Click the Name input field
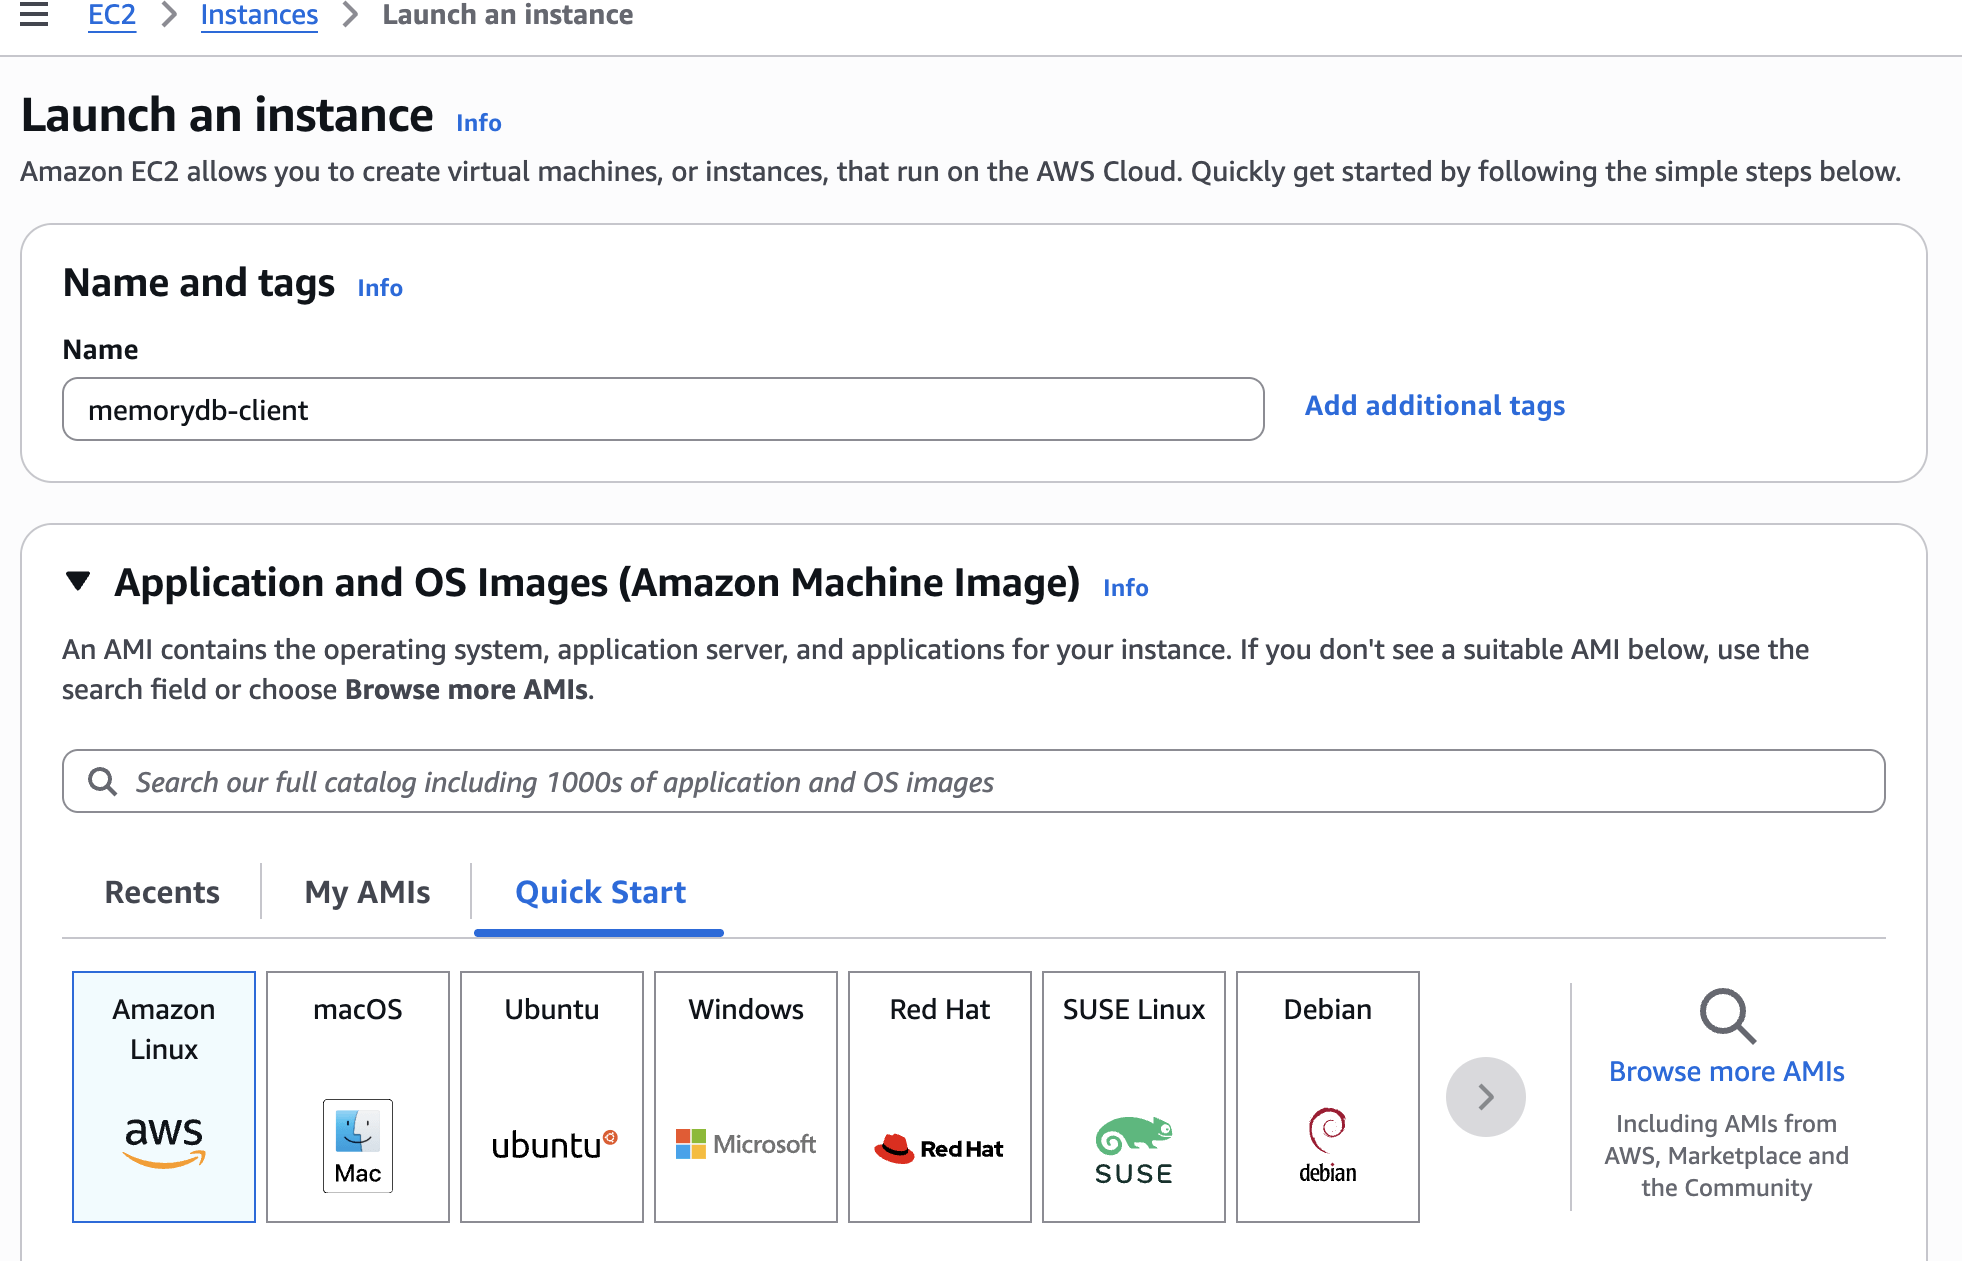 (x=663, y=409)
